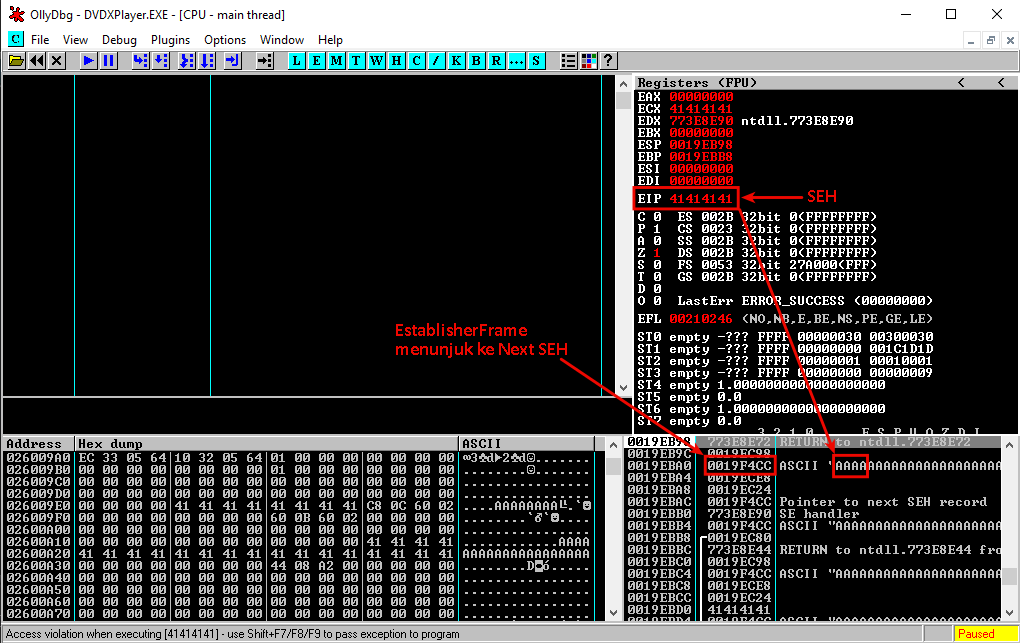This screenshot has width=1020, height=643.
Task: Click the Step over toolbar icon
Action: (161, 61)
